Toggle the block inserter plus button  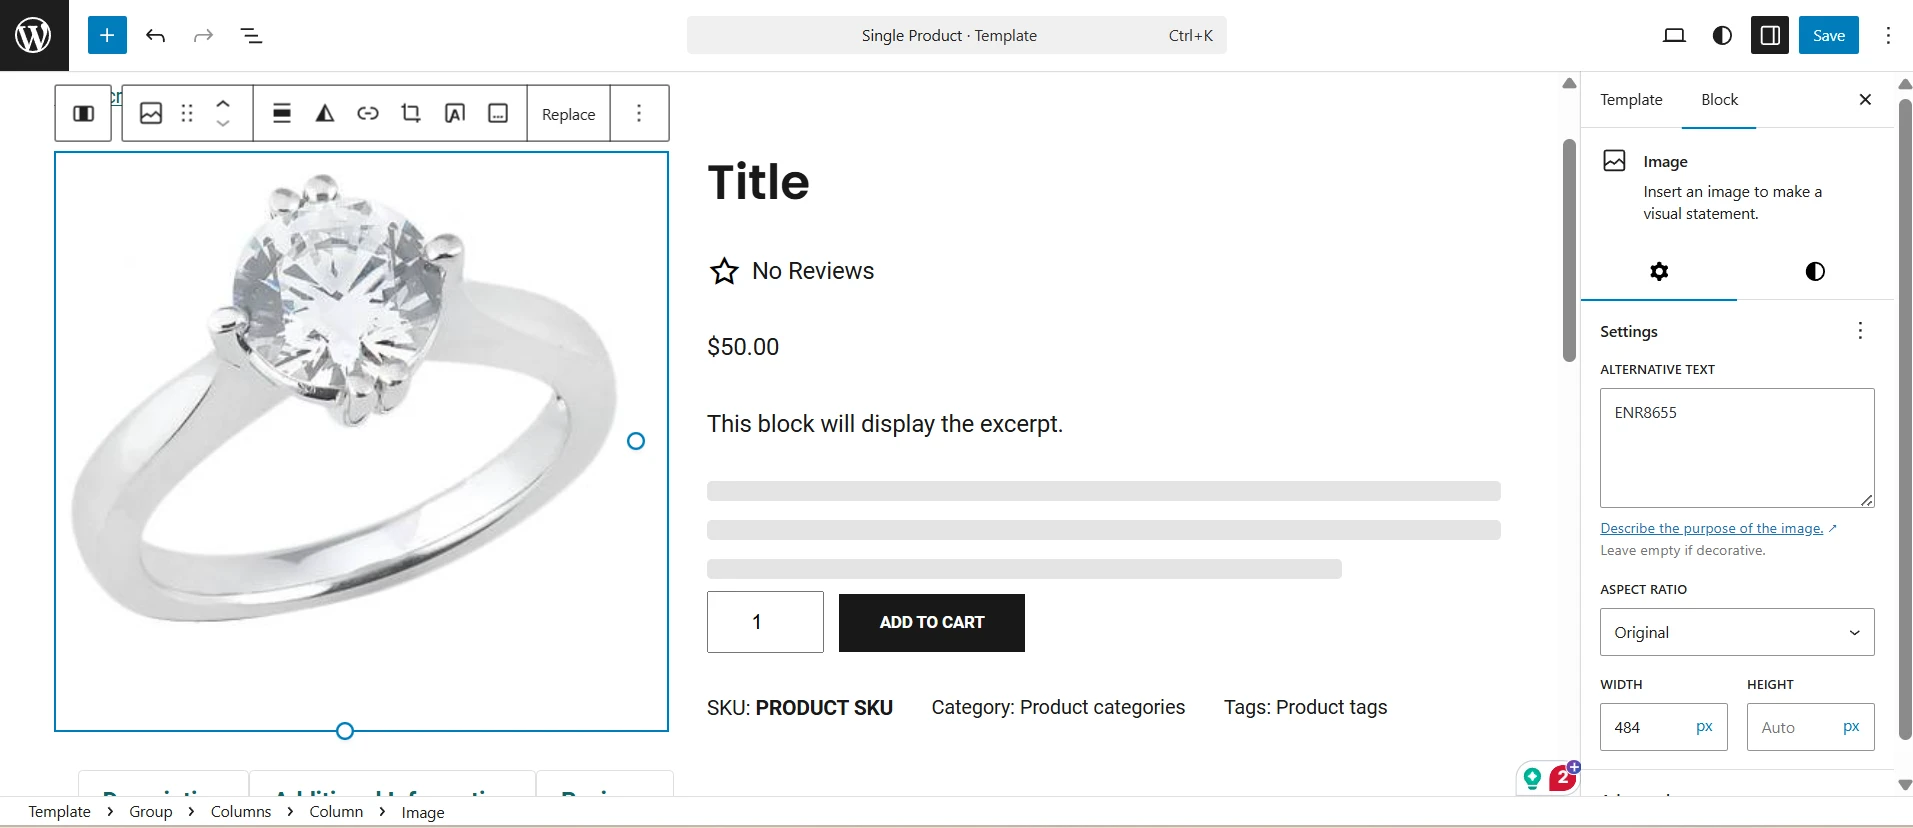[107, 35]
